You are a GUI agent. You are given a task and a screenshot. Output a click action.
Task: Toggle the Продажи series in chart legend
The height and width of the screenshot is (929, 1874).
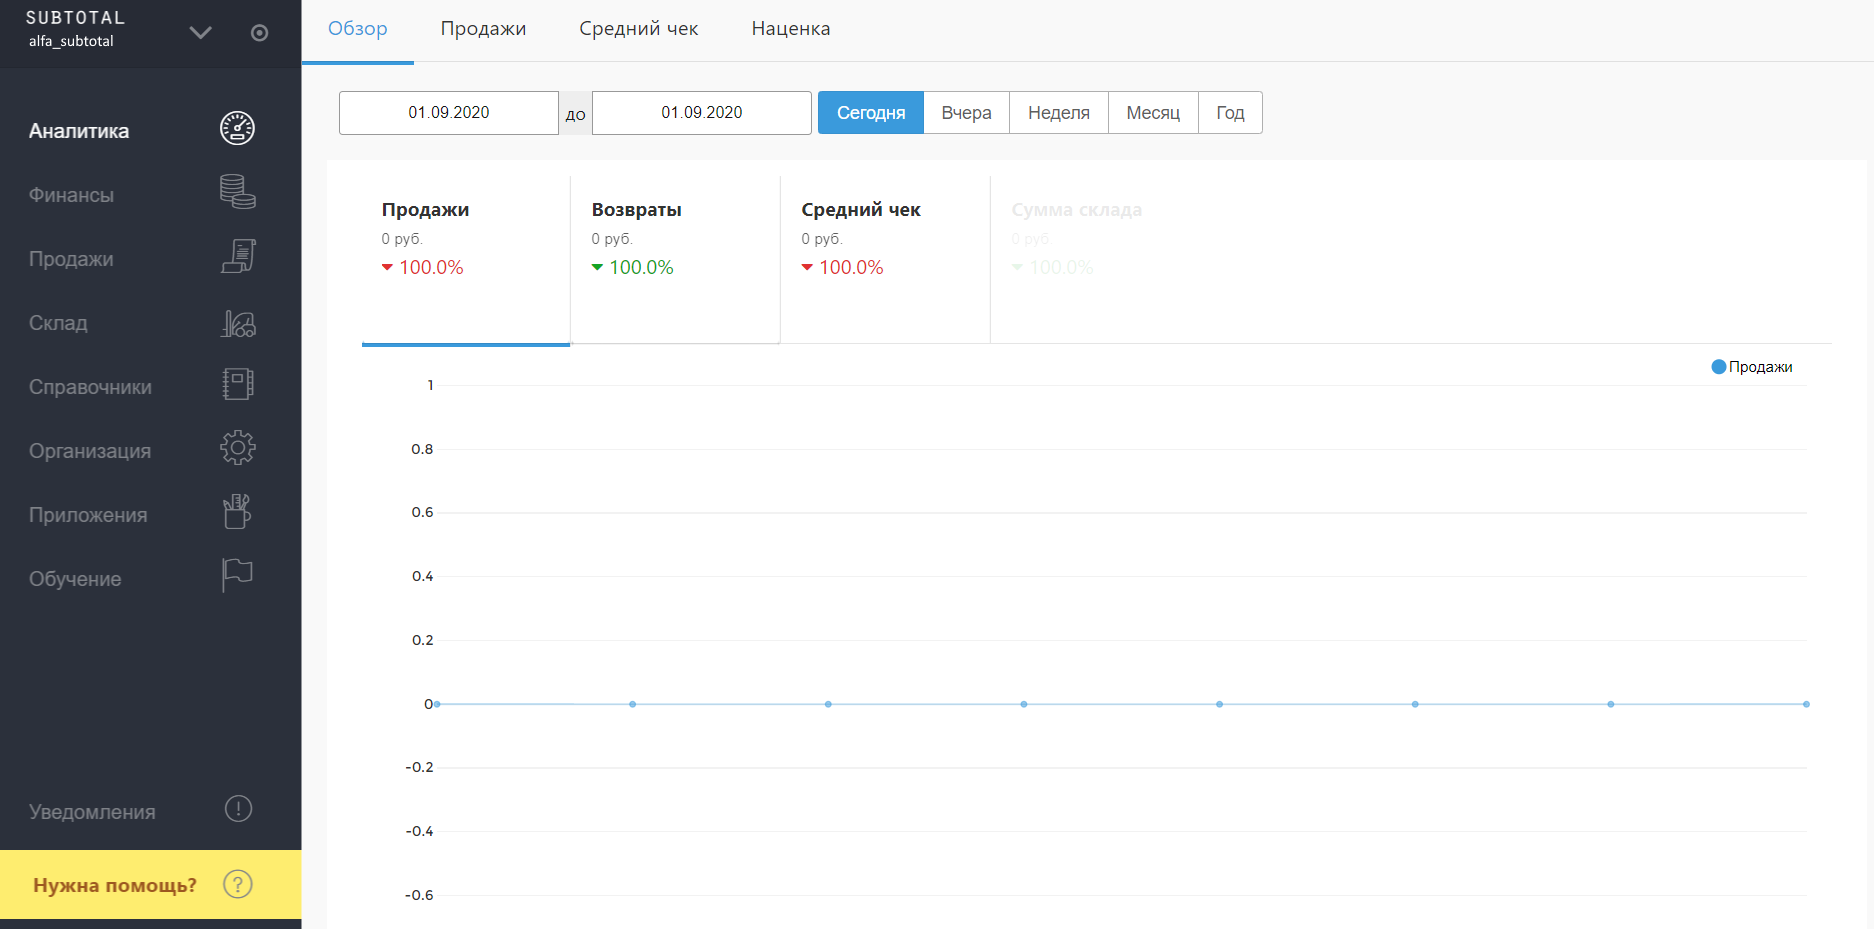1752,367
